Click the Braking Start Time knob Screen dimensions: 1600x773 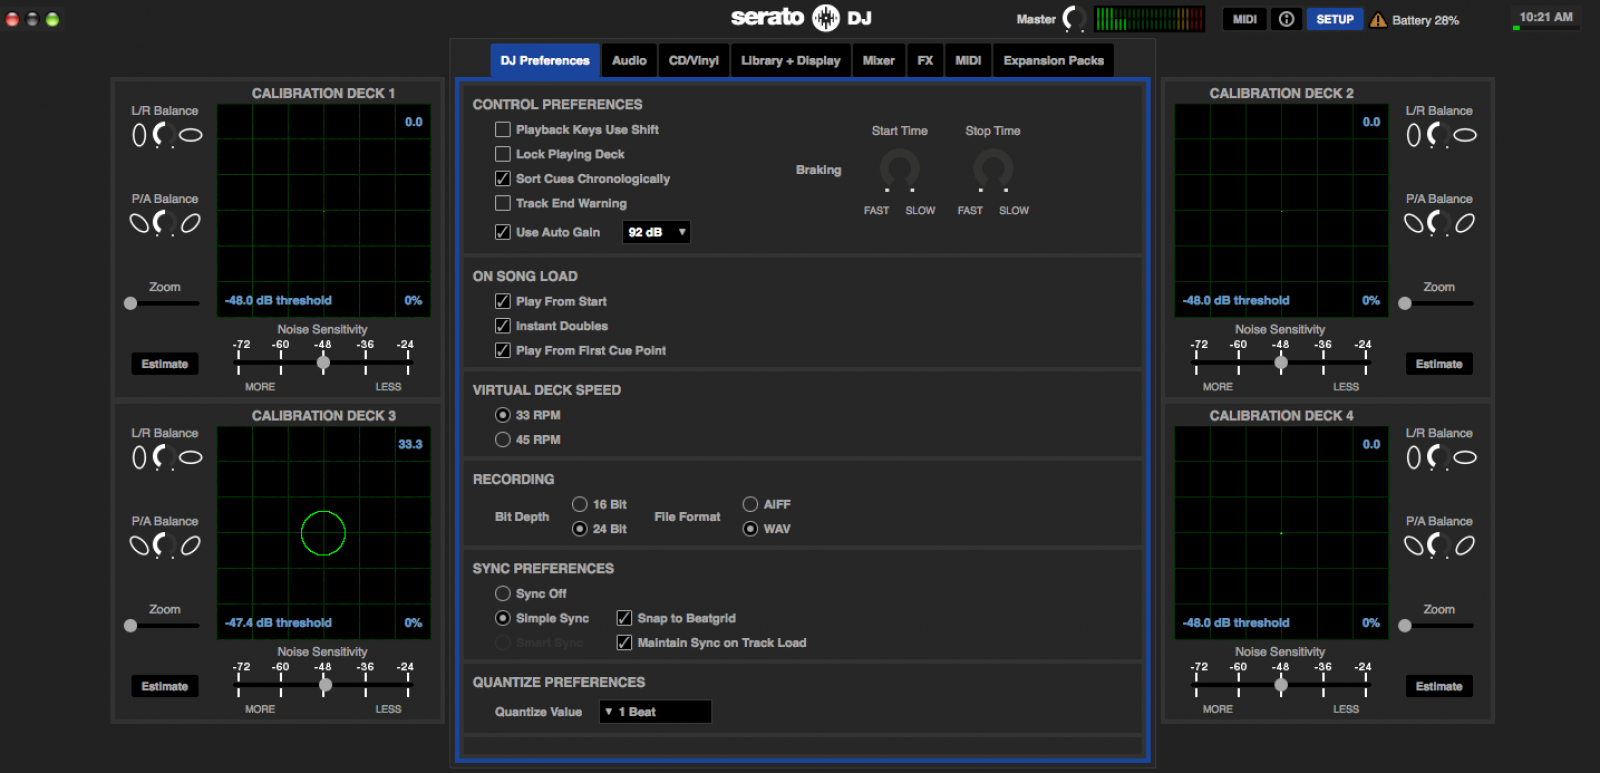pyautogui.click(x=899, y=171)
